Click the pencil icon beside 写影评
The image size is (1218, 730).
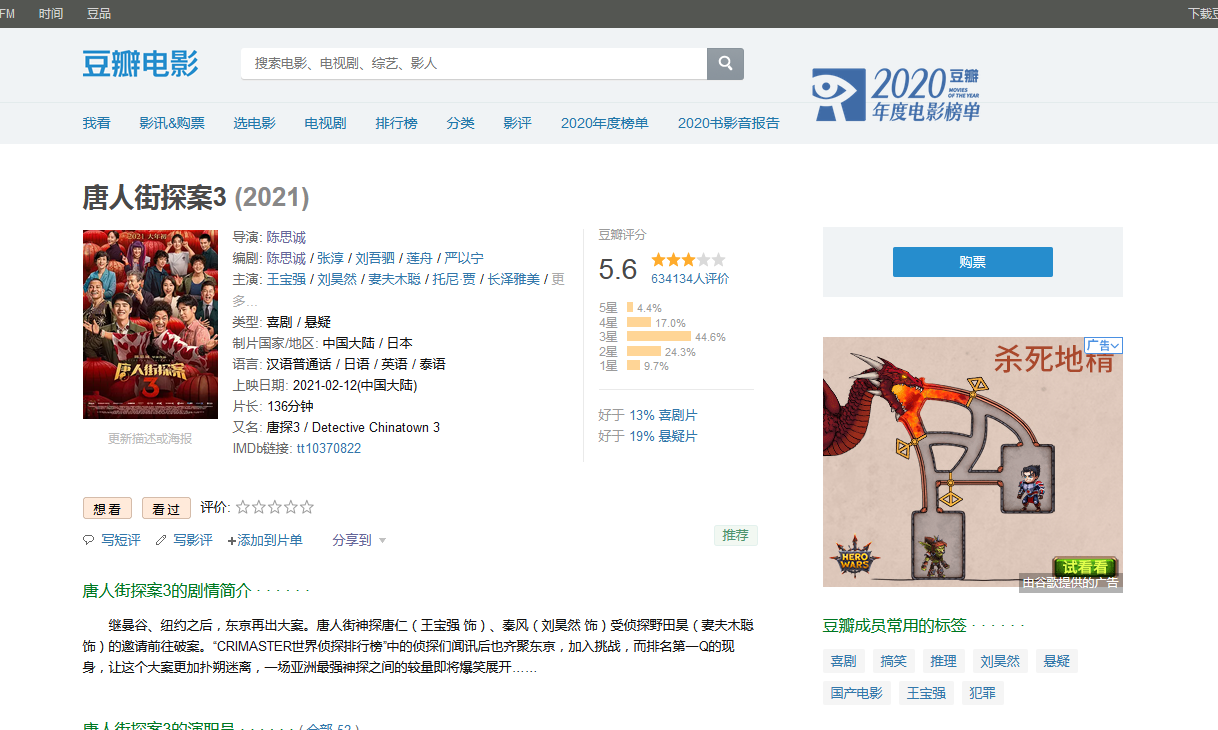click(160, 540)
